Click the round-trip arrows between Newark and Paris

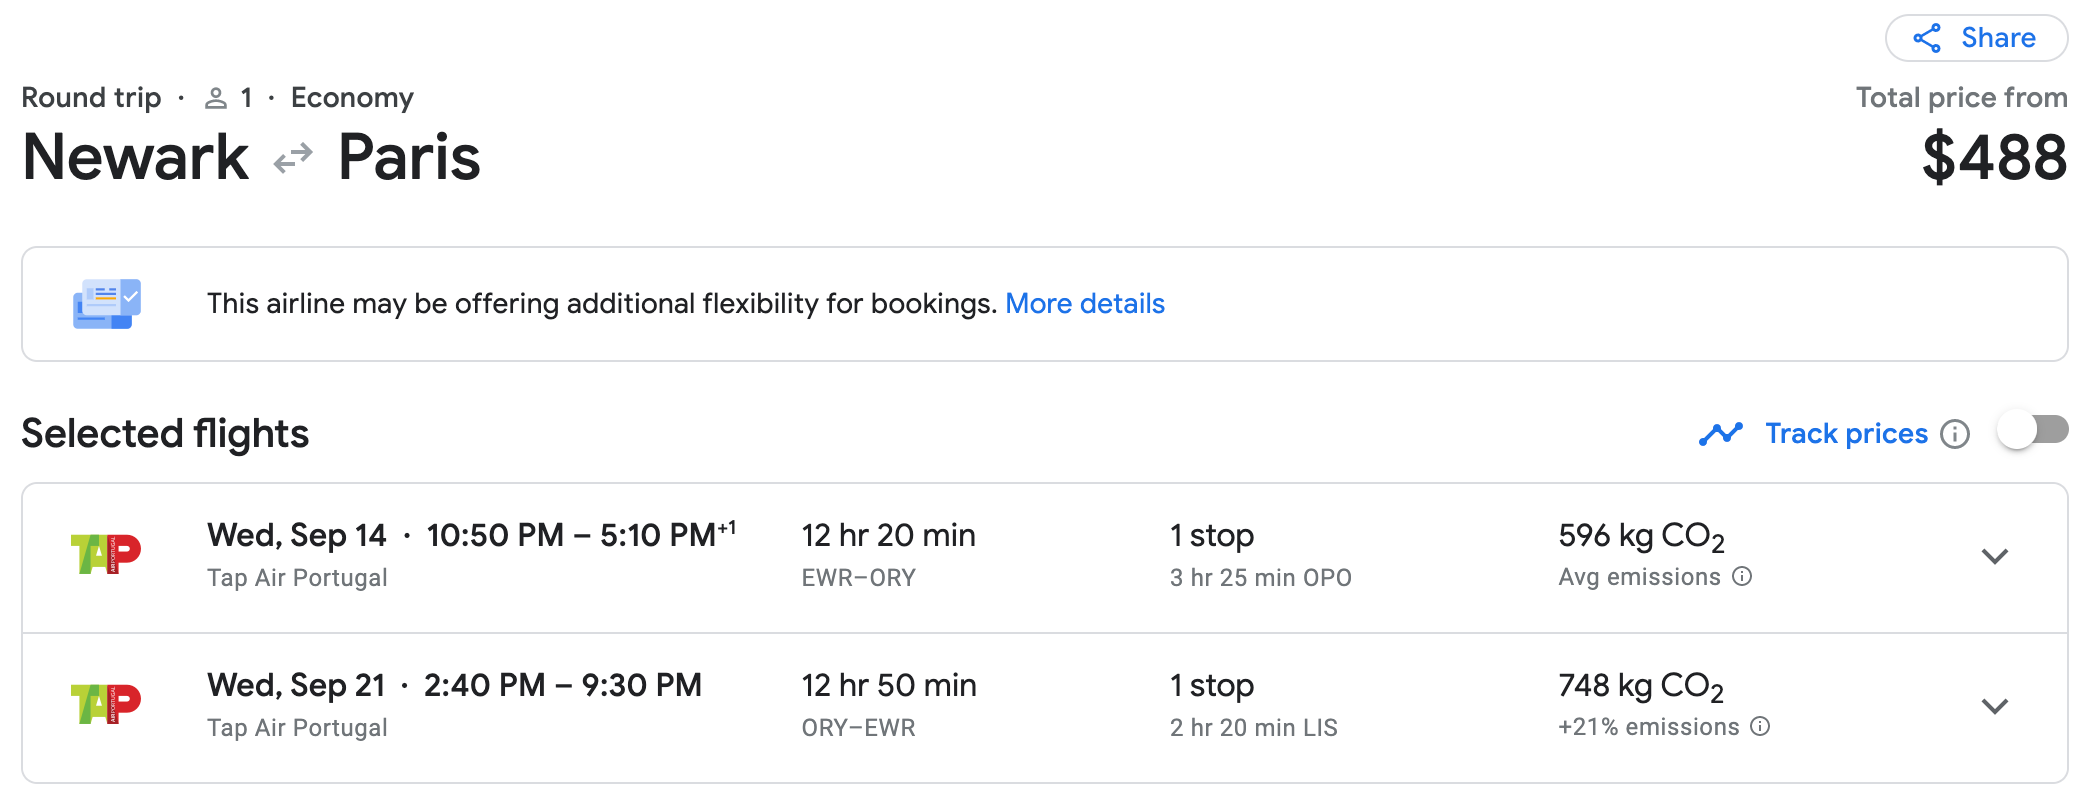pyautogui.click(x=293, y=158)
